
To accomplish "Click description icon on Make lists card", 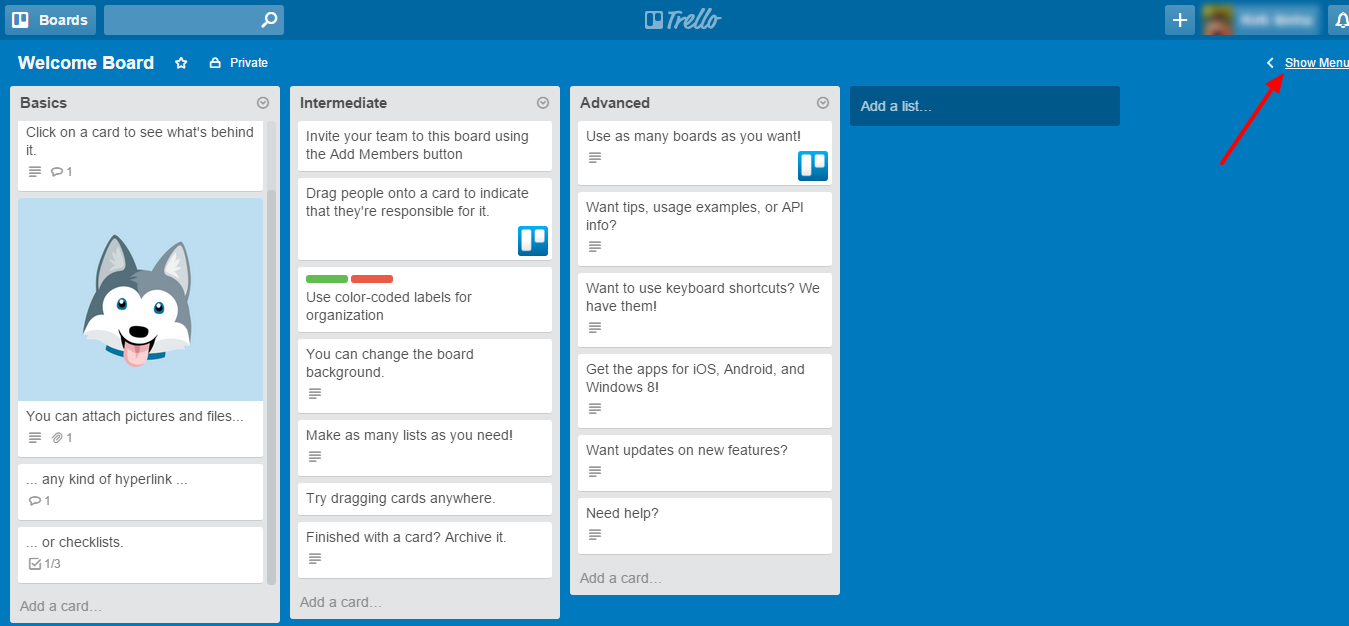I will click(315, 457).
